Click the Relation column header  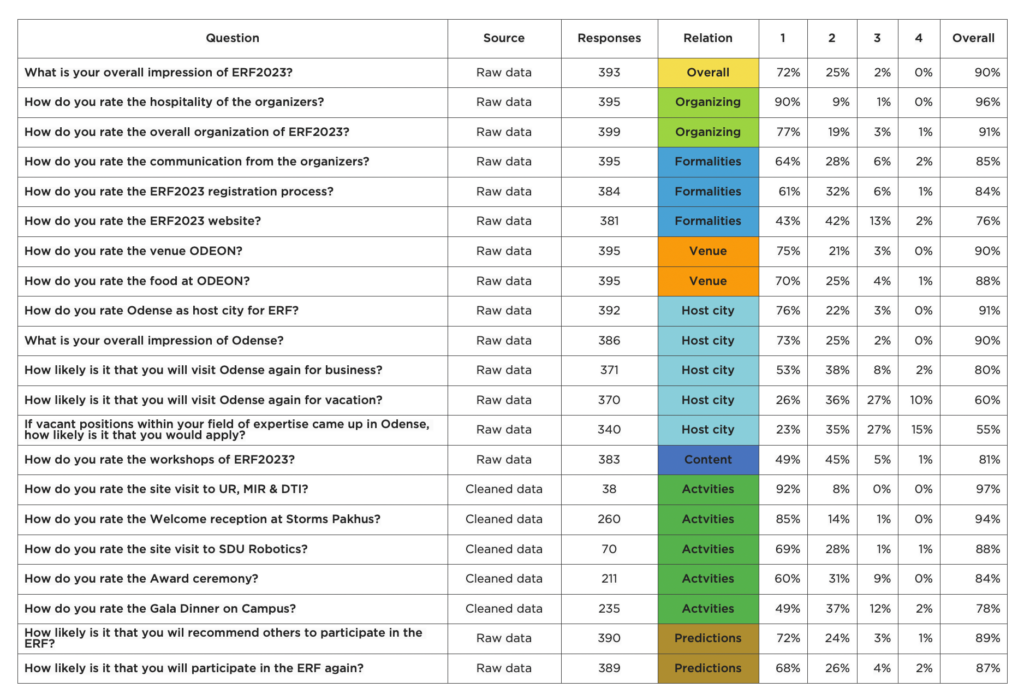[708, 38]
